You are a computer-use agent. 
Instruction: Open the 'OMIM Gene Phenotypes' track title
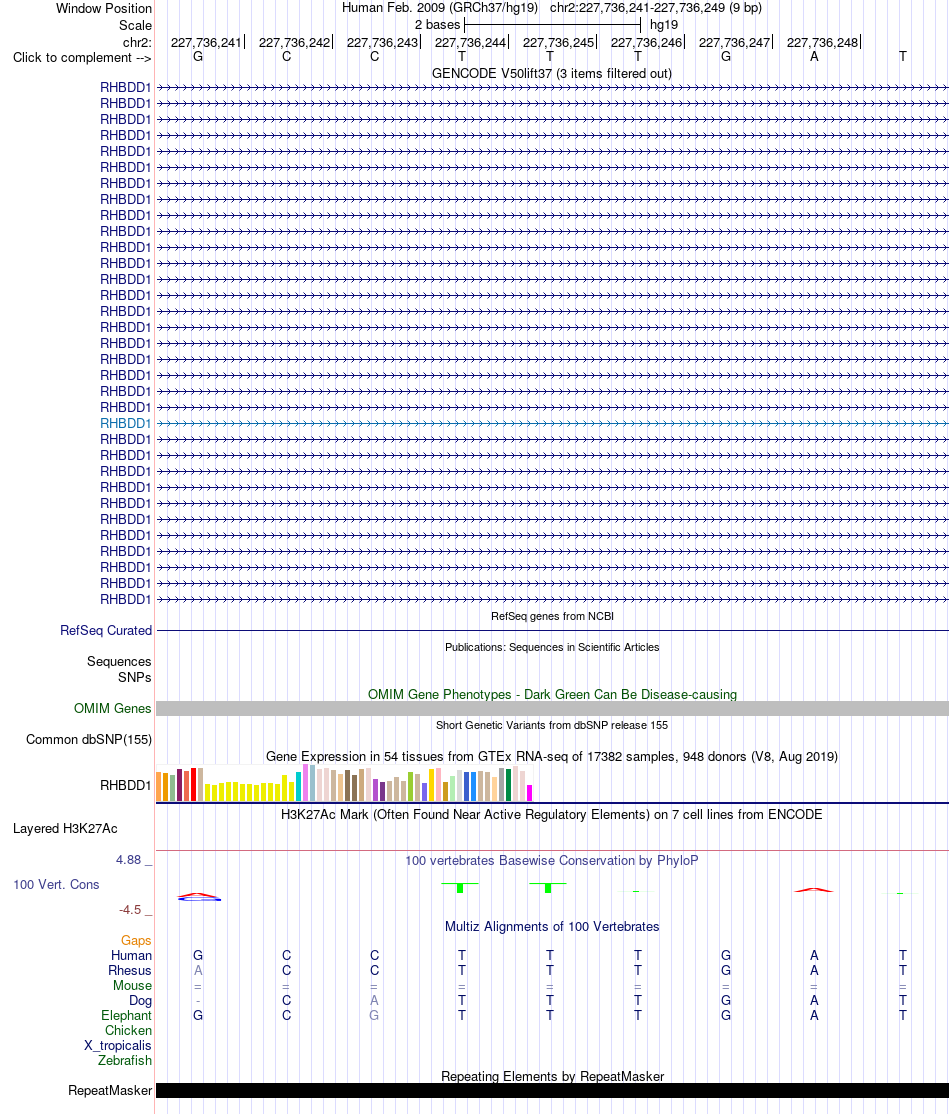point(552,694)
